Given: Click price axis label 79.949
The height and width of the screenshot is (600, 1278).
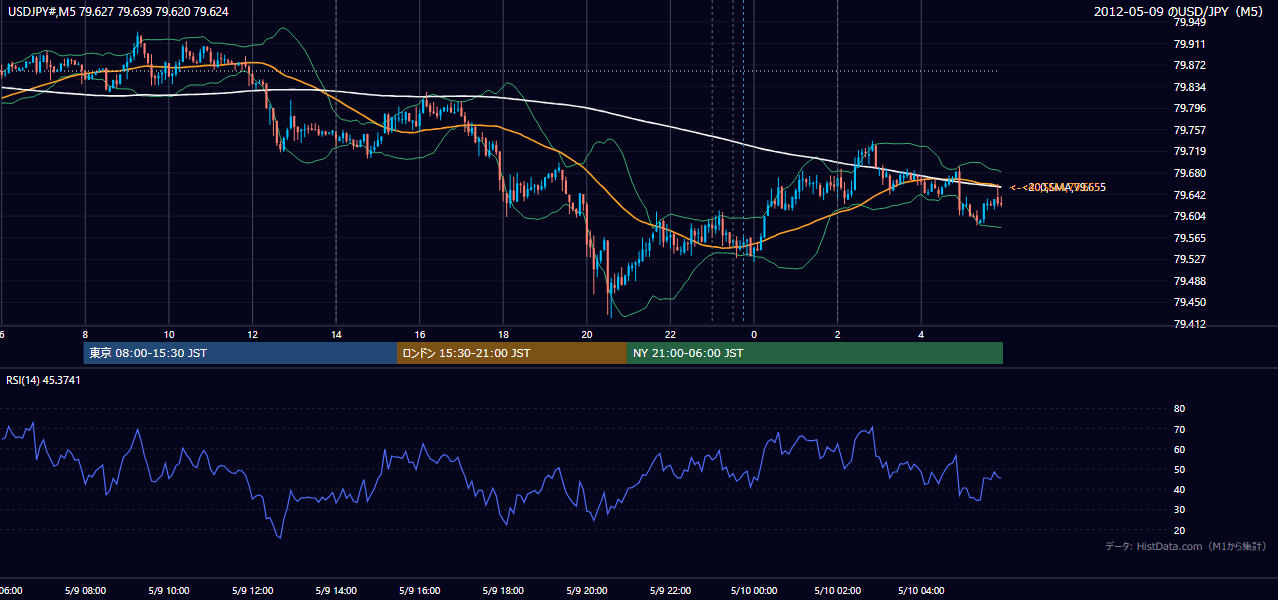Looking at the screenshot, I should (x=1189, y=22).
